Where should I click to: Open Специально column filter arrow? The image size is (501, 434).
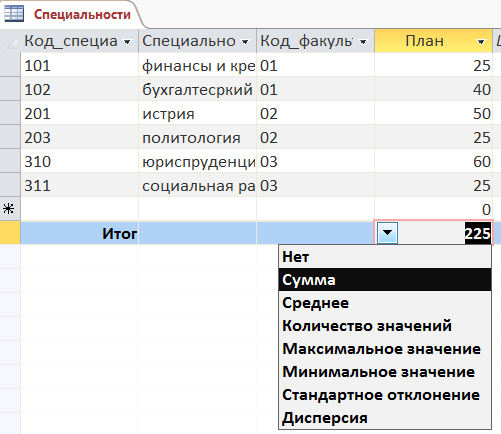coord(245,42)
